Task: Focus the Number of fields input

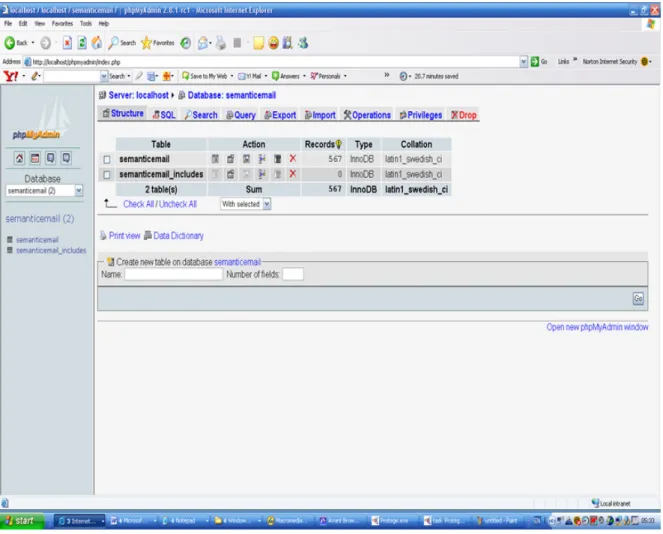Action: click(293, 275)
